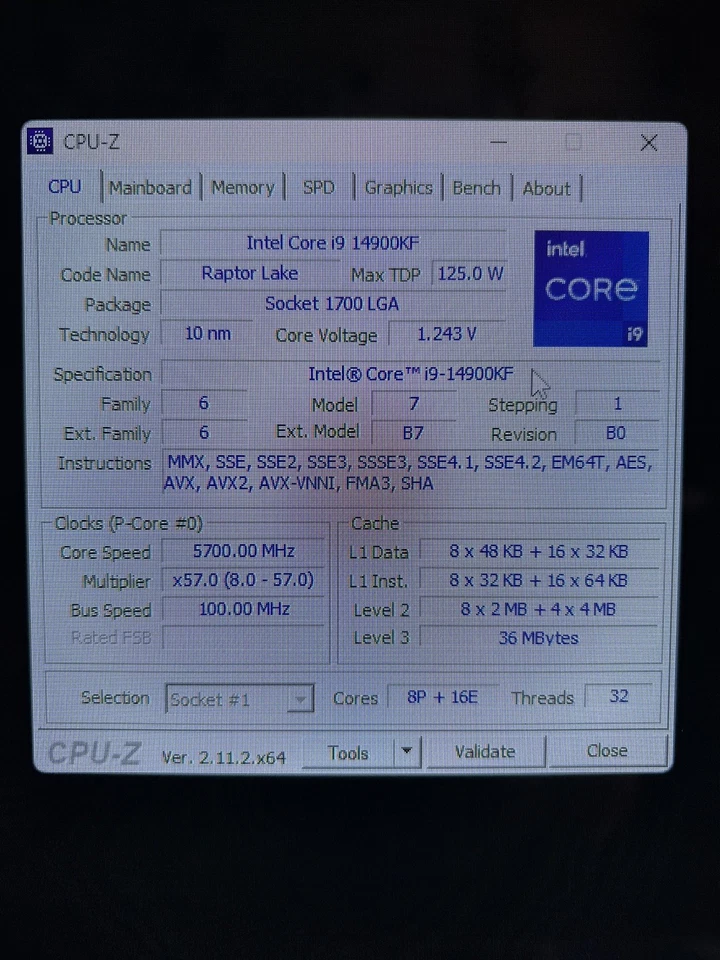Click the Revision value B0
Screen dimensions: 720x960
pos(616,433)
